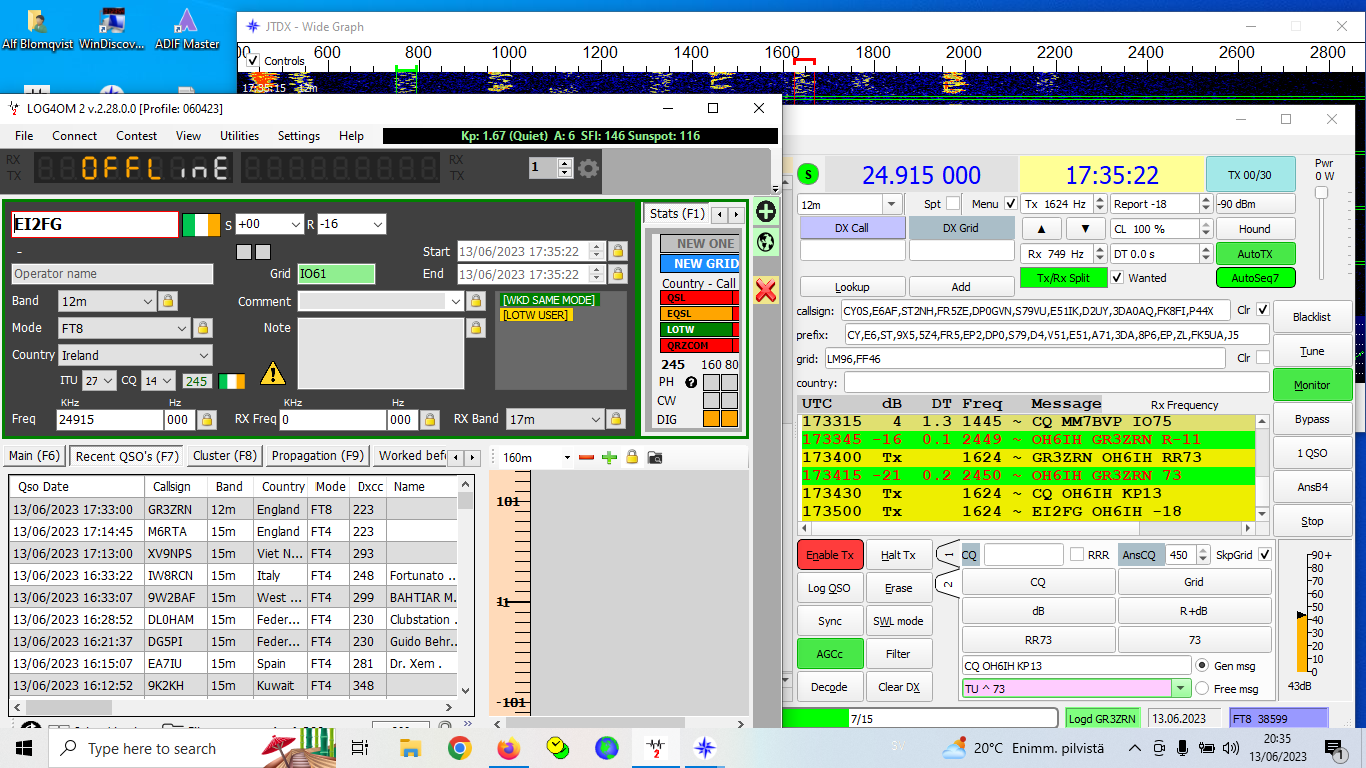Click the Grid input field showing IO61
1366x768 pixels.
335,274
